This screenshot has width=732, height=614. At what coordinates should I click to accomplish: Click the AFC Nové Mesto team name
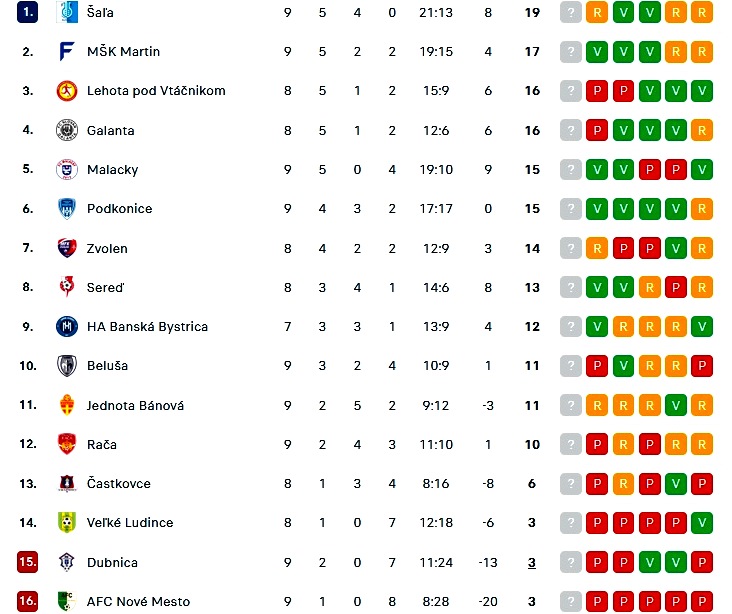click(138, 601)
